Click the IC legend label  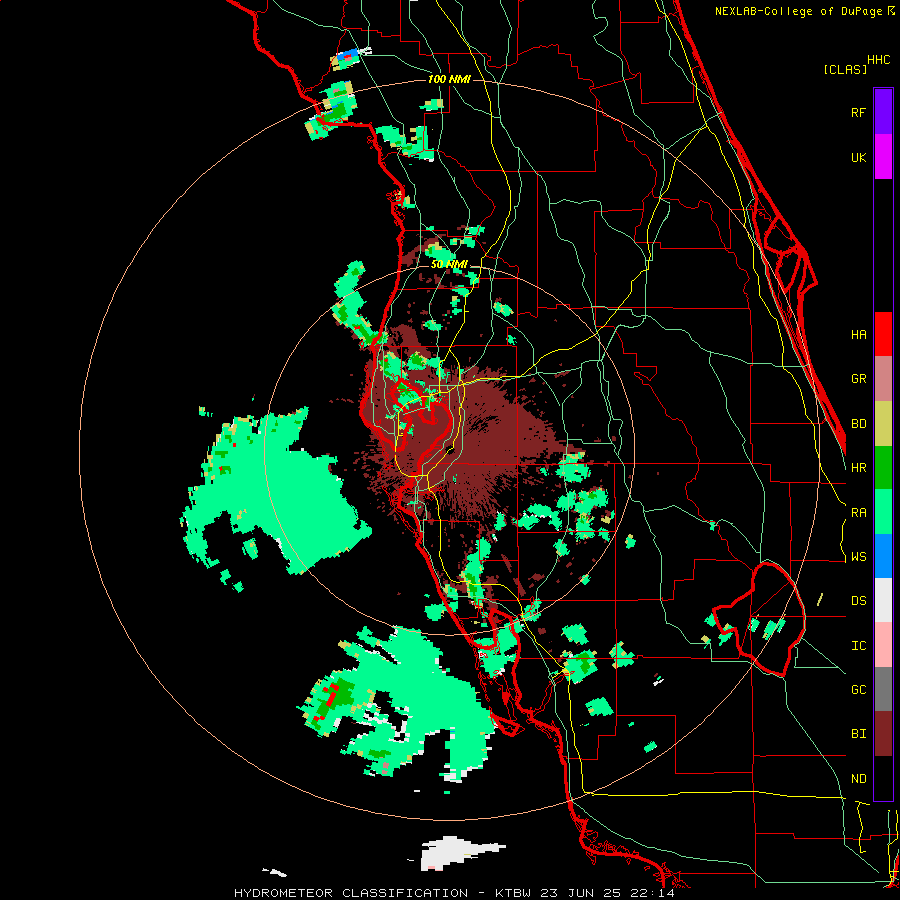(858, 646)
